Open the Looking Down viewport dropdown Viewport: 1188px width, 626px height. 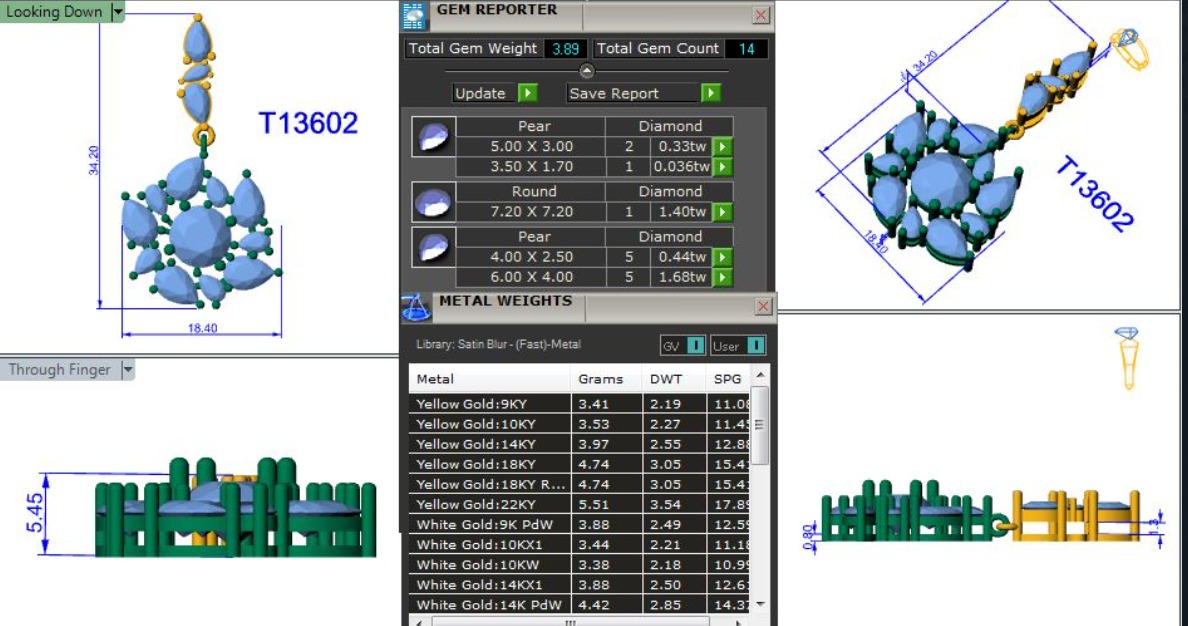click(x=118, y=11)
